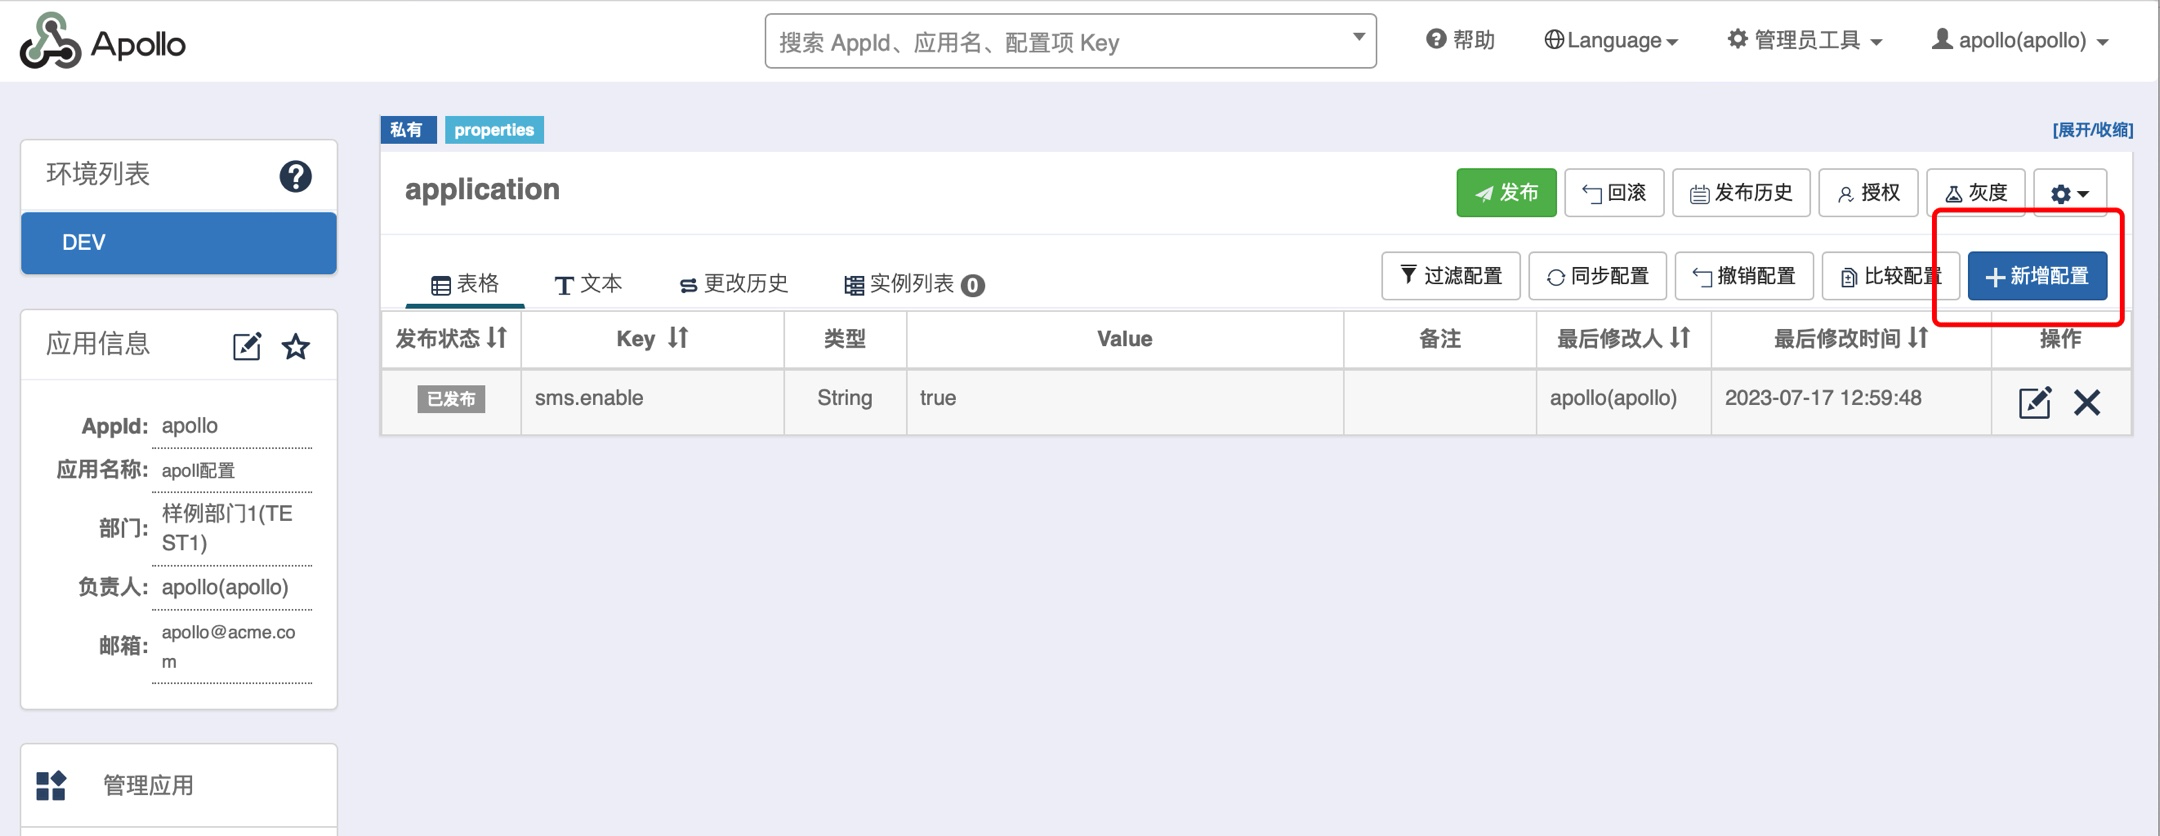Screen dimensions: 2160x836
Task: Click the 已发布 status badge
Action: click(451, 399)
